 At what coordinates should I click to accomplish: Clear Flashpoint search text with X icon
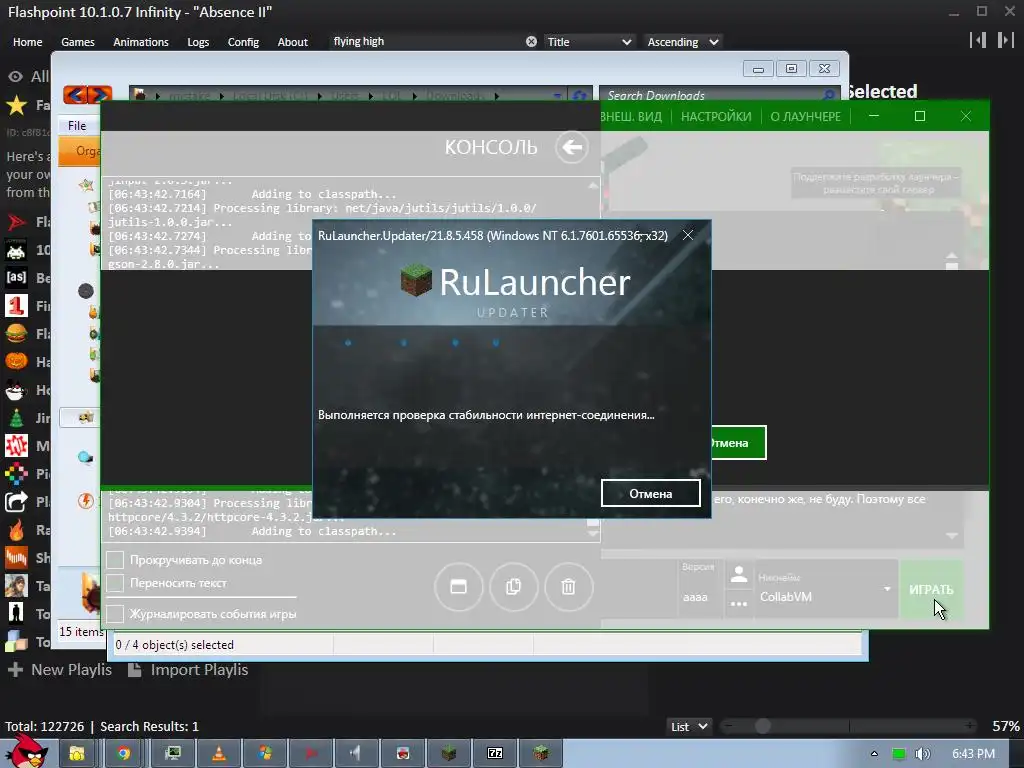coord(531,42)
